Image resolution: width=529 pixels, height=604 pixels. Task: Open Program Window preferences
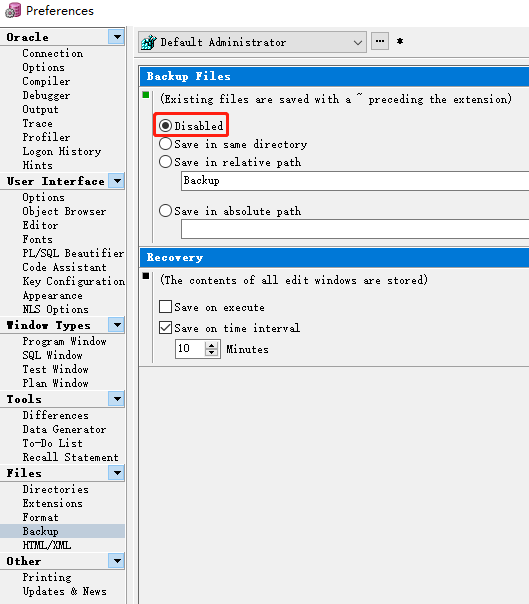click(x=64, y=341)
